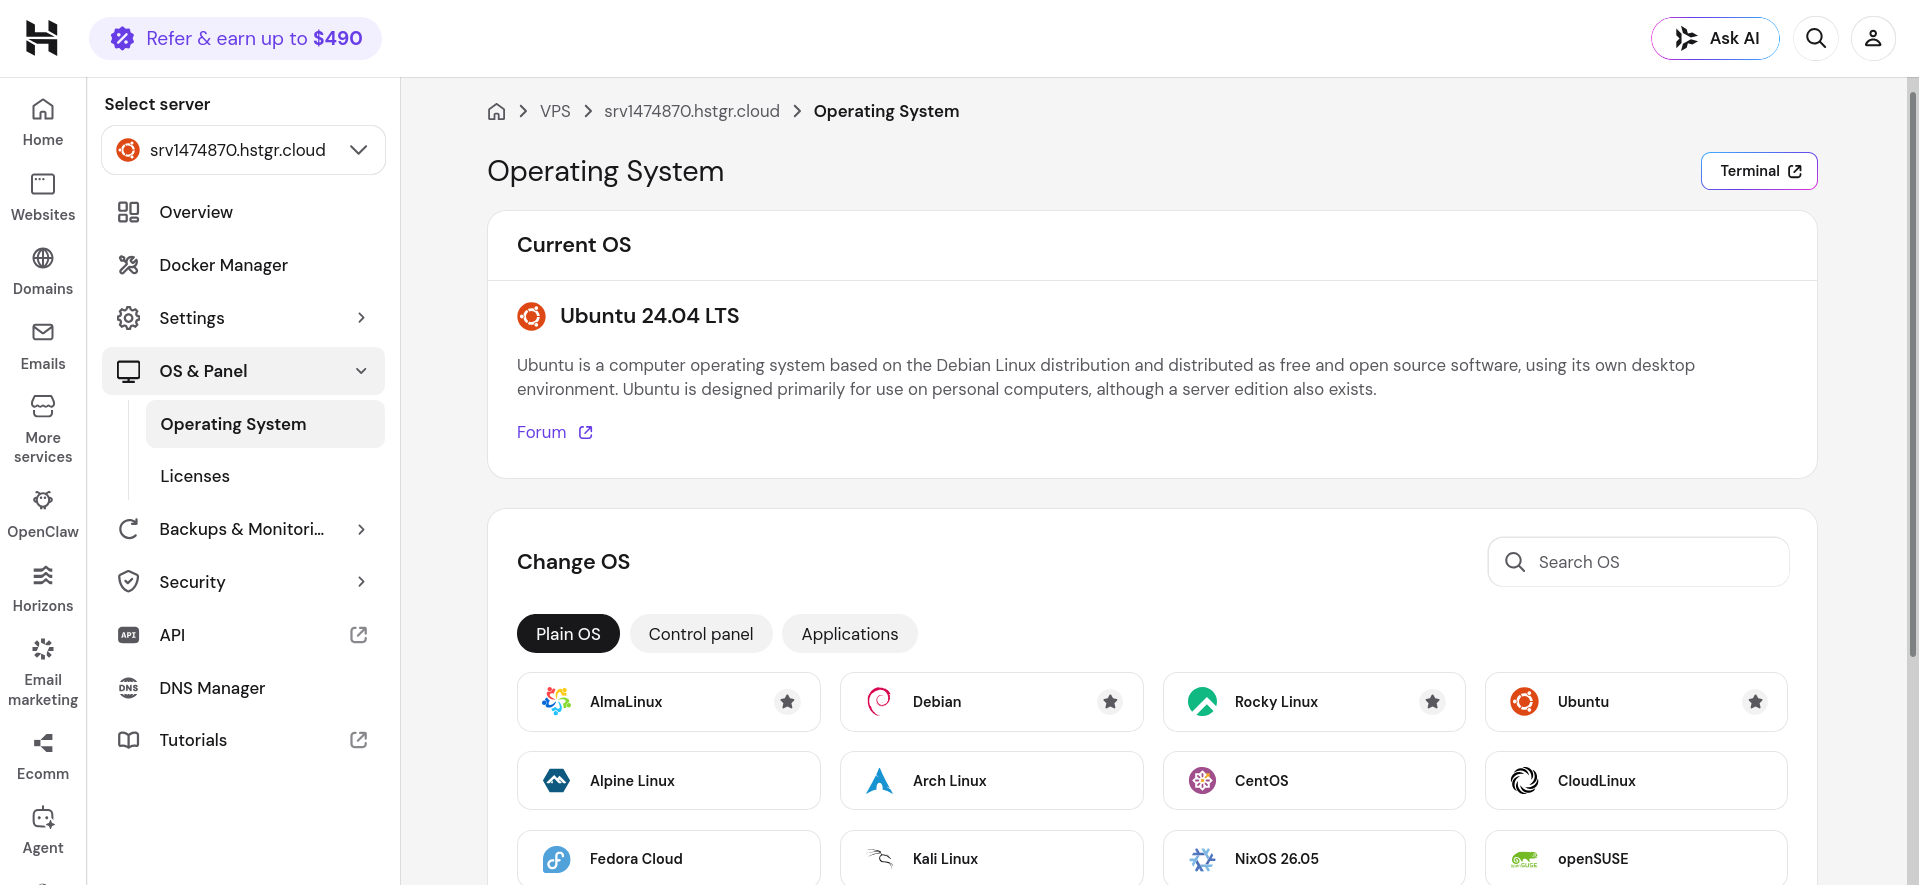Screen dimensions: 1920x885
Task: Select the CentOS card
Action: (x=1314, y=781)
